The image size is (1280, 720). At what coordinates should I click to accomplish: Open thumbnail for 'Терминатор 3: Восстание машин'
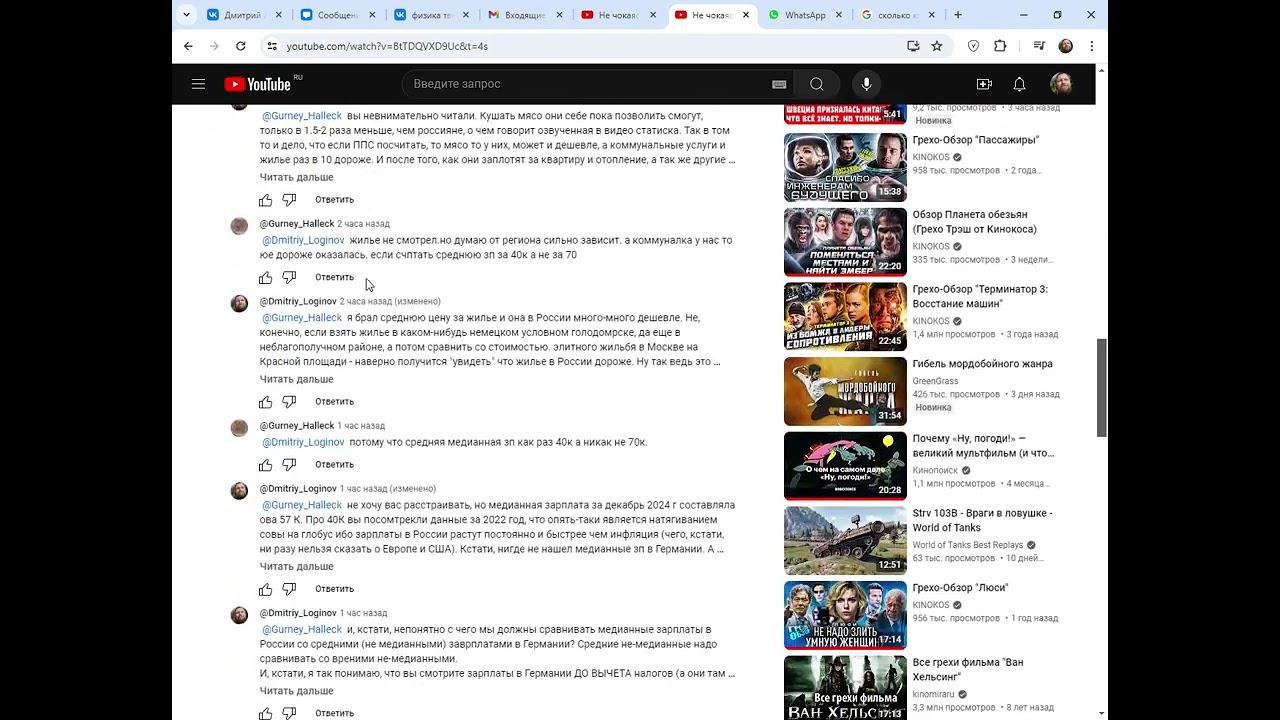tap(845, 317)
